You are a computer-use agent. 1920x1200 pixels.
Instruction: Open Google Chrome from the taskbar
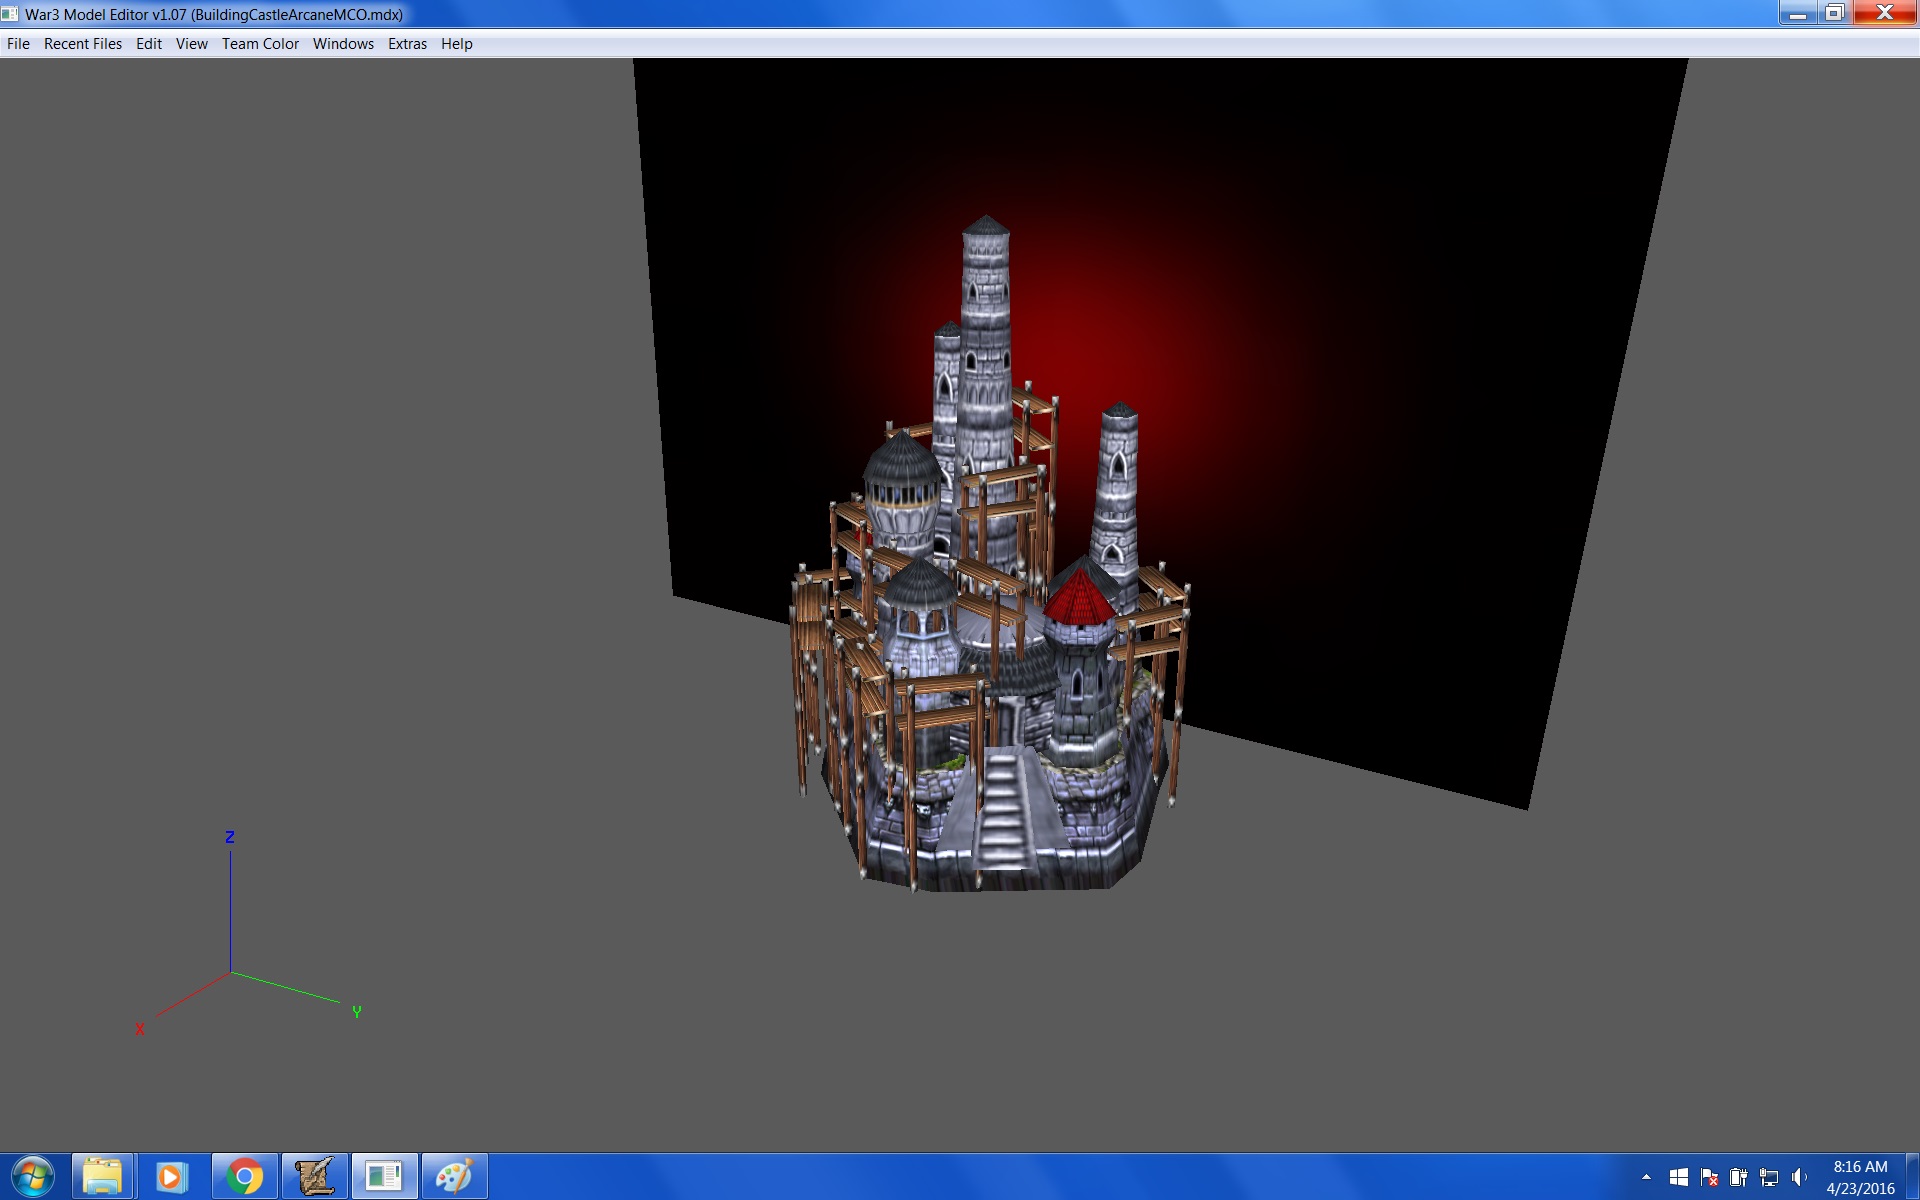click(244, 1177)
